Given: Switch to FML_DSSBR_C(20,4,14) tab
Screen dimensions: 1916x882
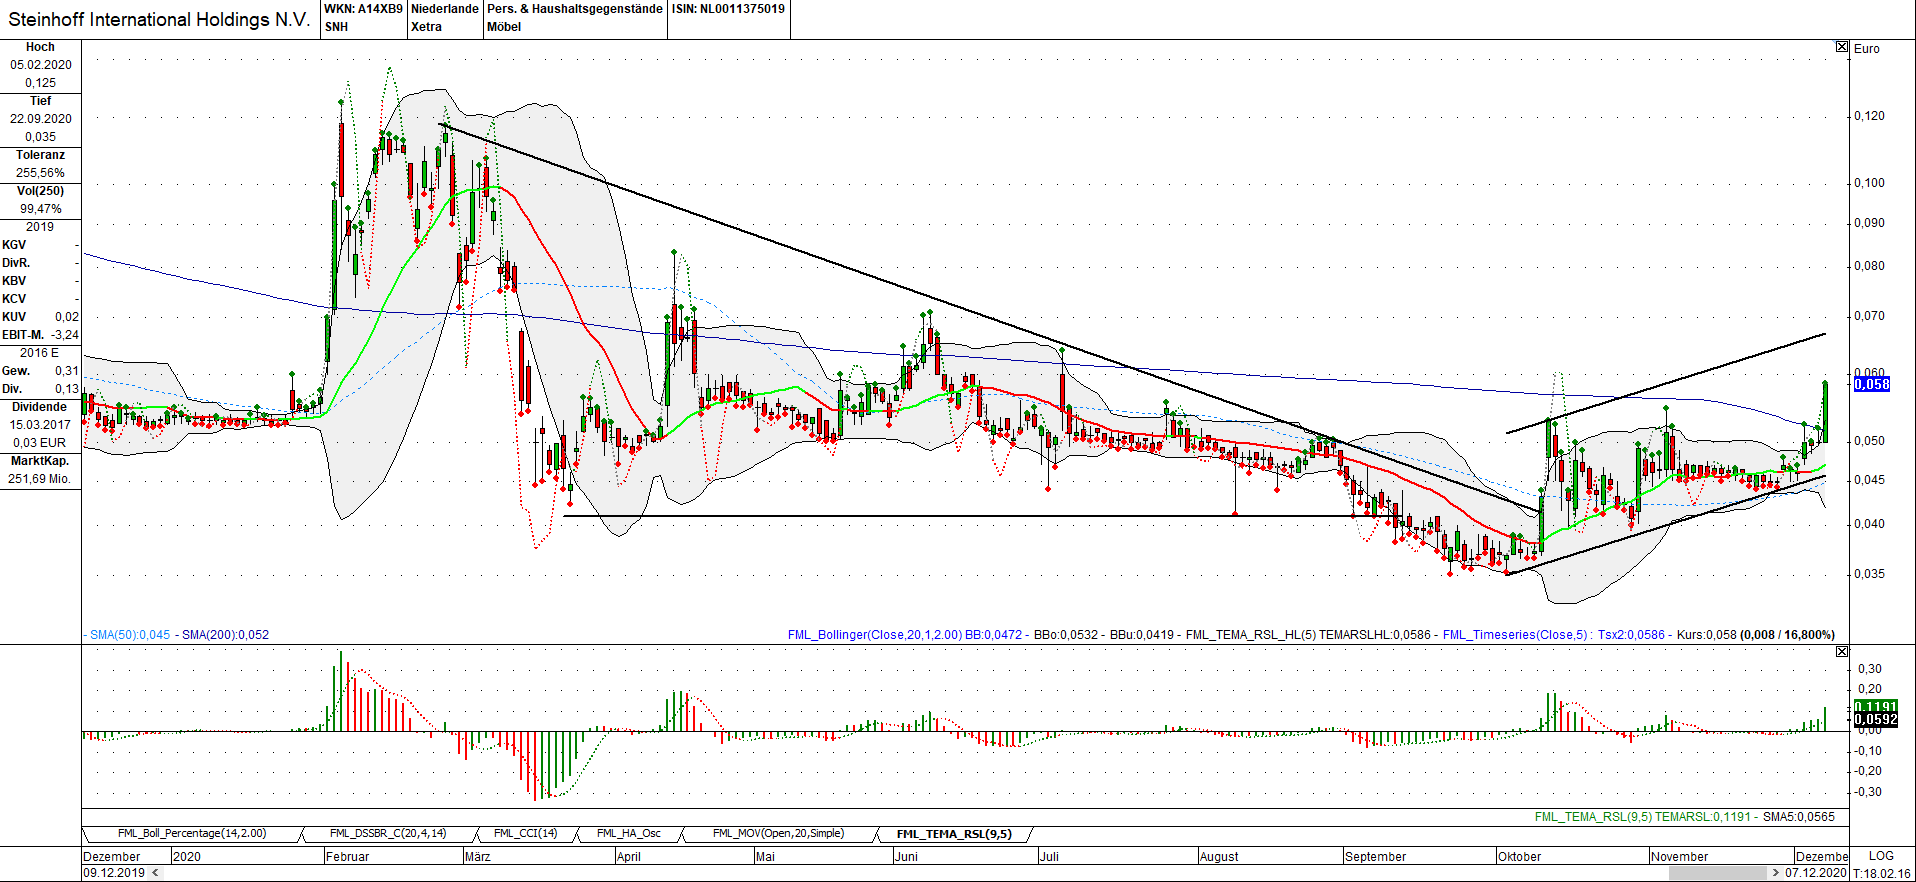Looking at the screenshot, I should 388,833.
